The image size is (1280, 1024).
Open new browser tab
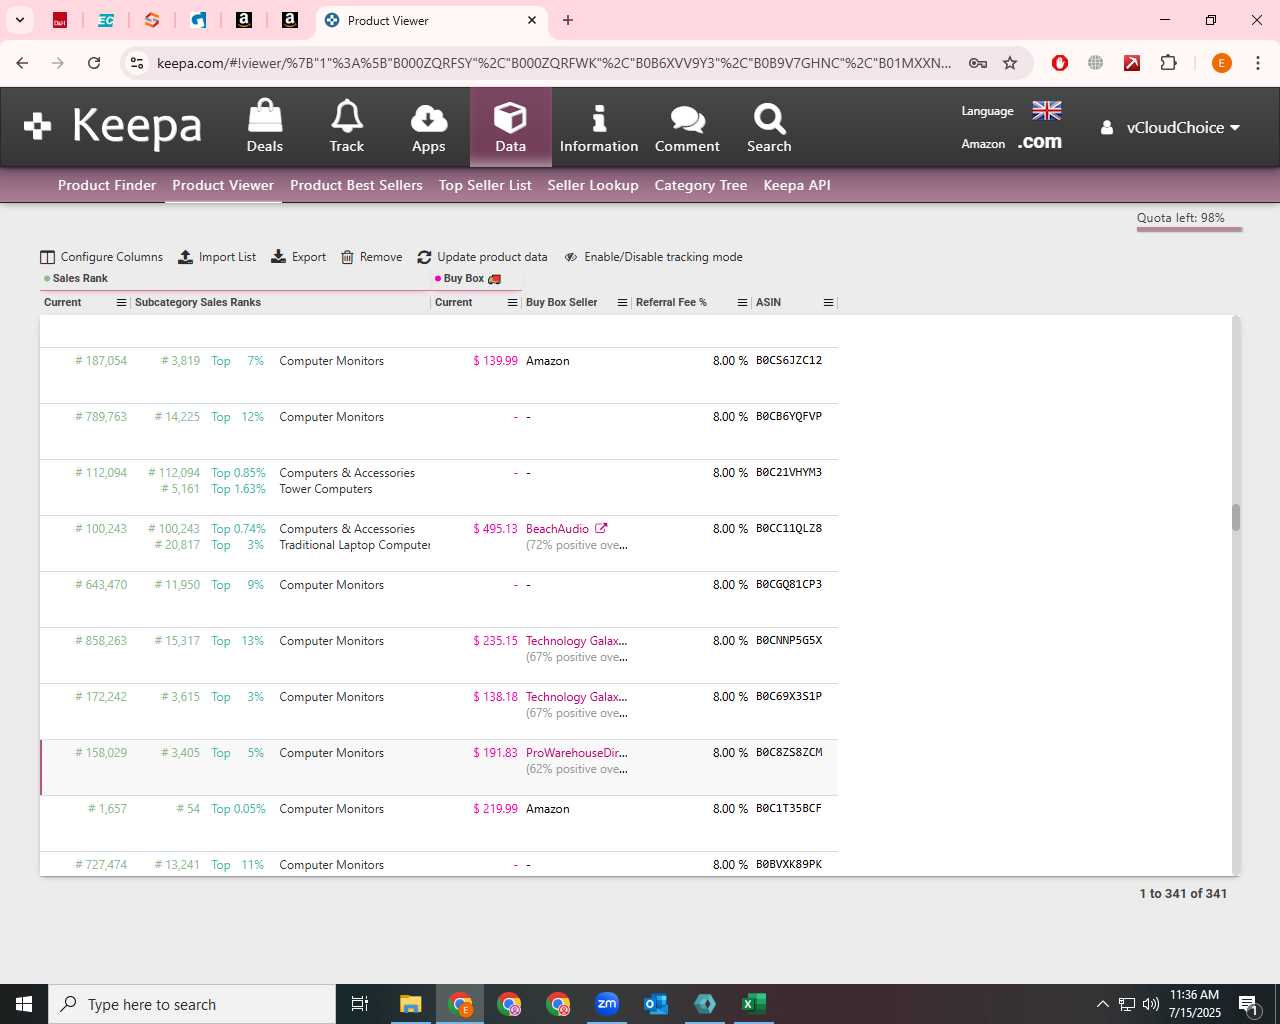(x=568, y=20)
